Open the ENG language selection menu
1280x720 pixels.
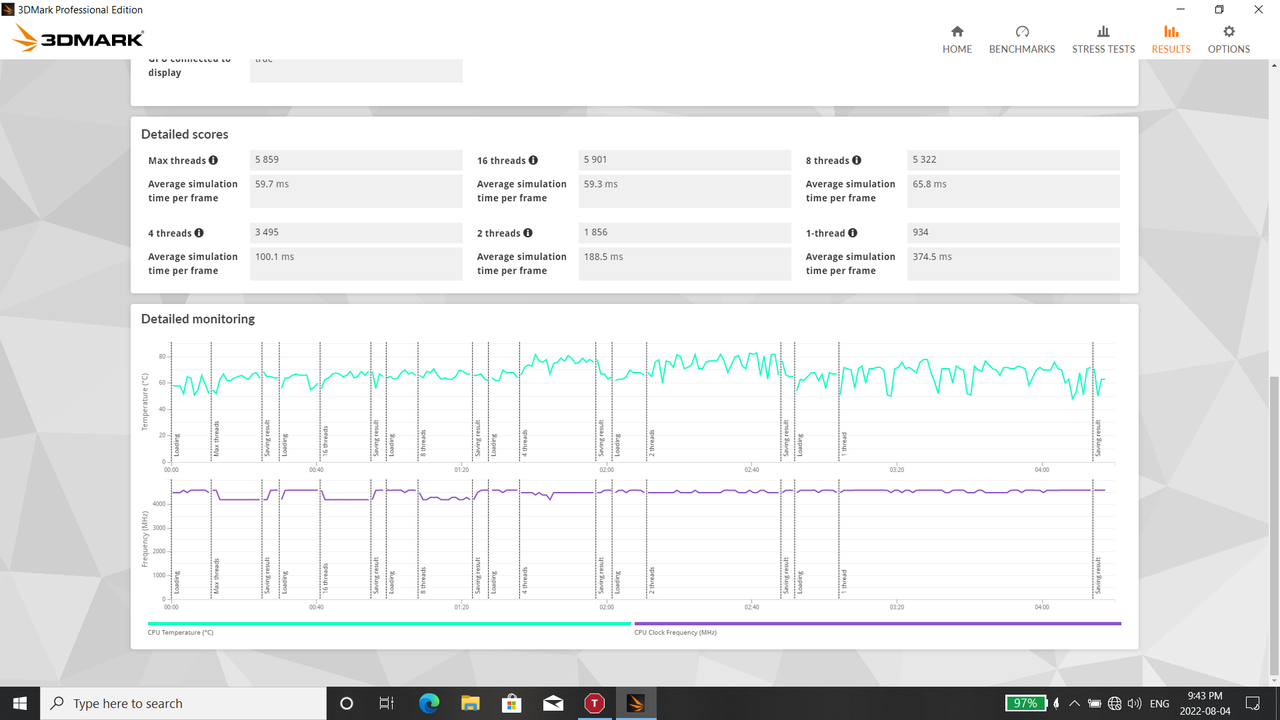1158,703
